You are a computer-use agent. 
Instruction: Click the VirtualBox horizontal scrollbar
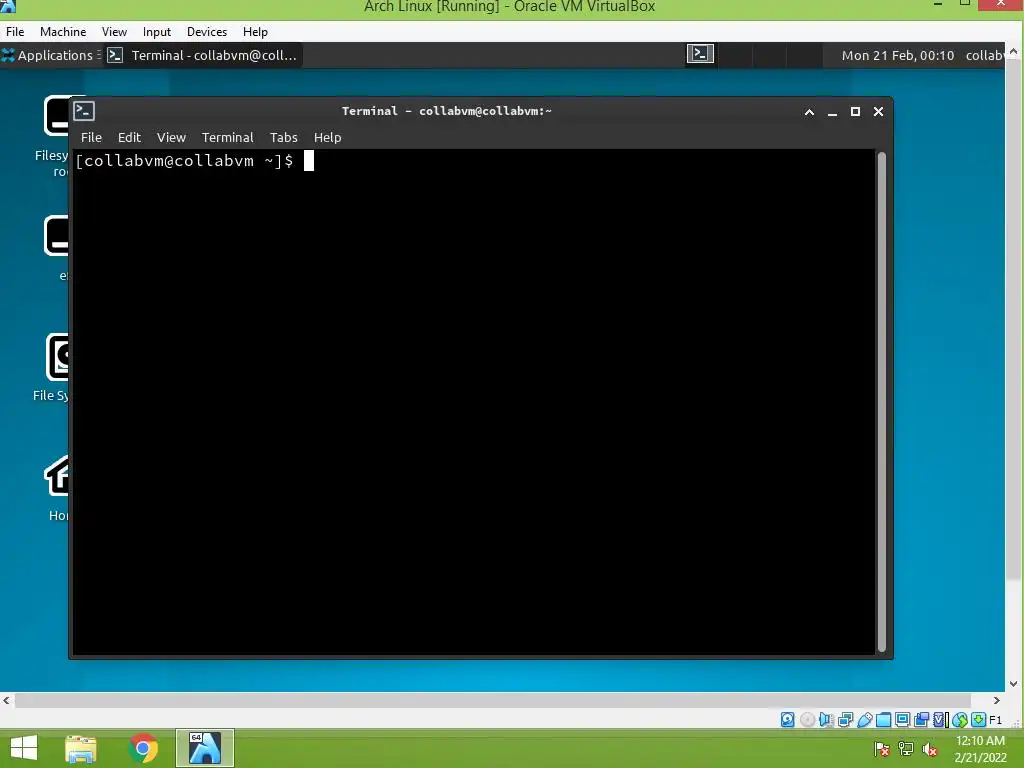tap(493, 700)
